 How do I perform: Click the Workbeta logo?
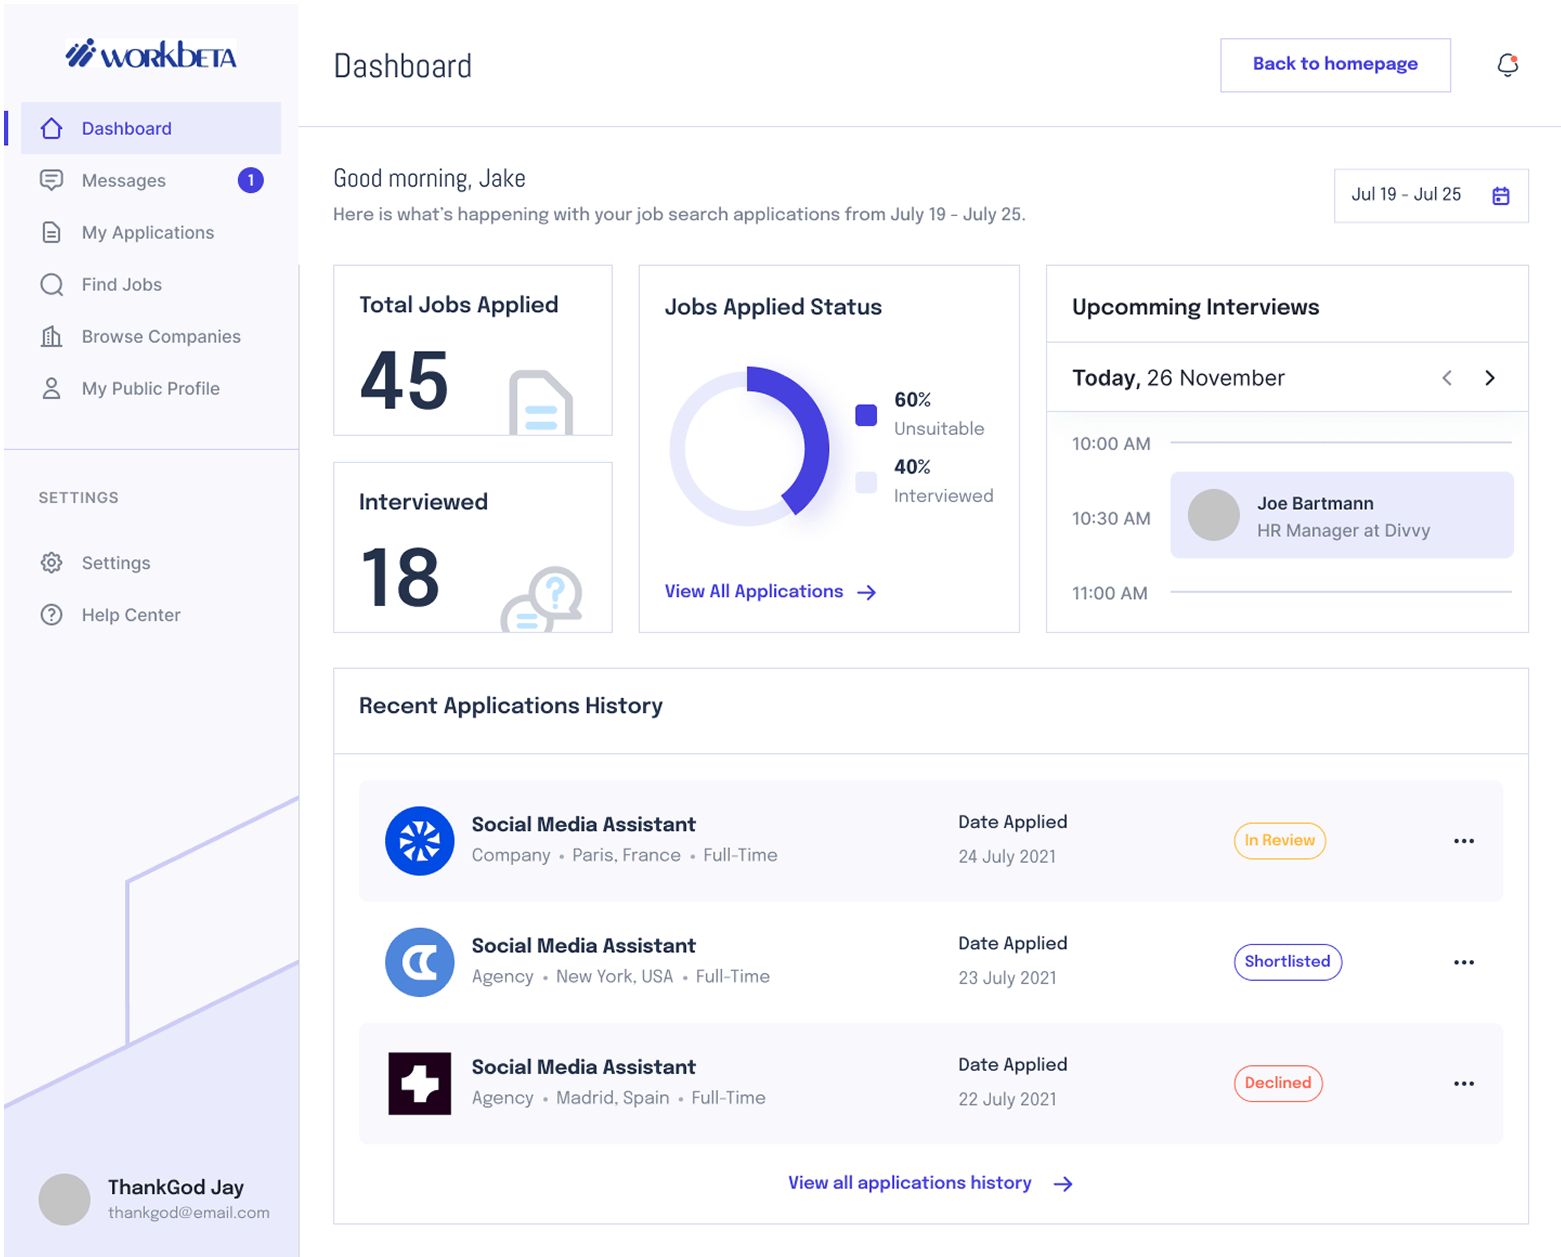click(x=151, y=54)
